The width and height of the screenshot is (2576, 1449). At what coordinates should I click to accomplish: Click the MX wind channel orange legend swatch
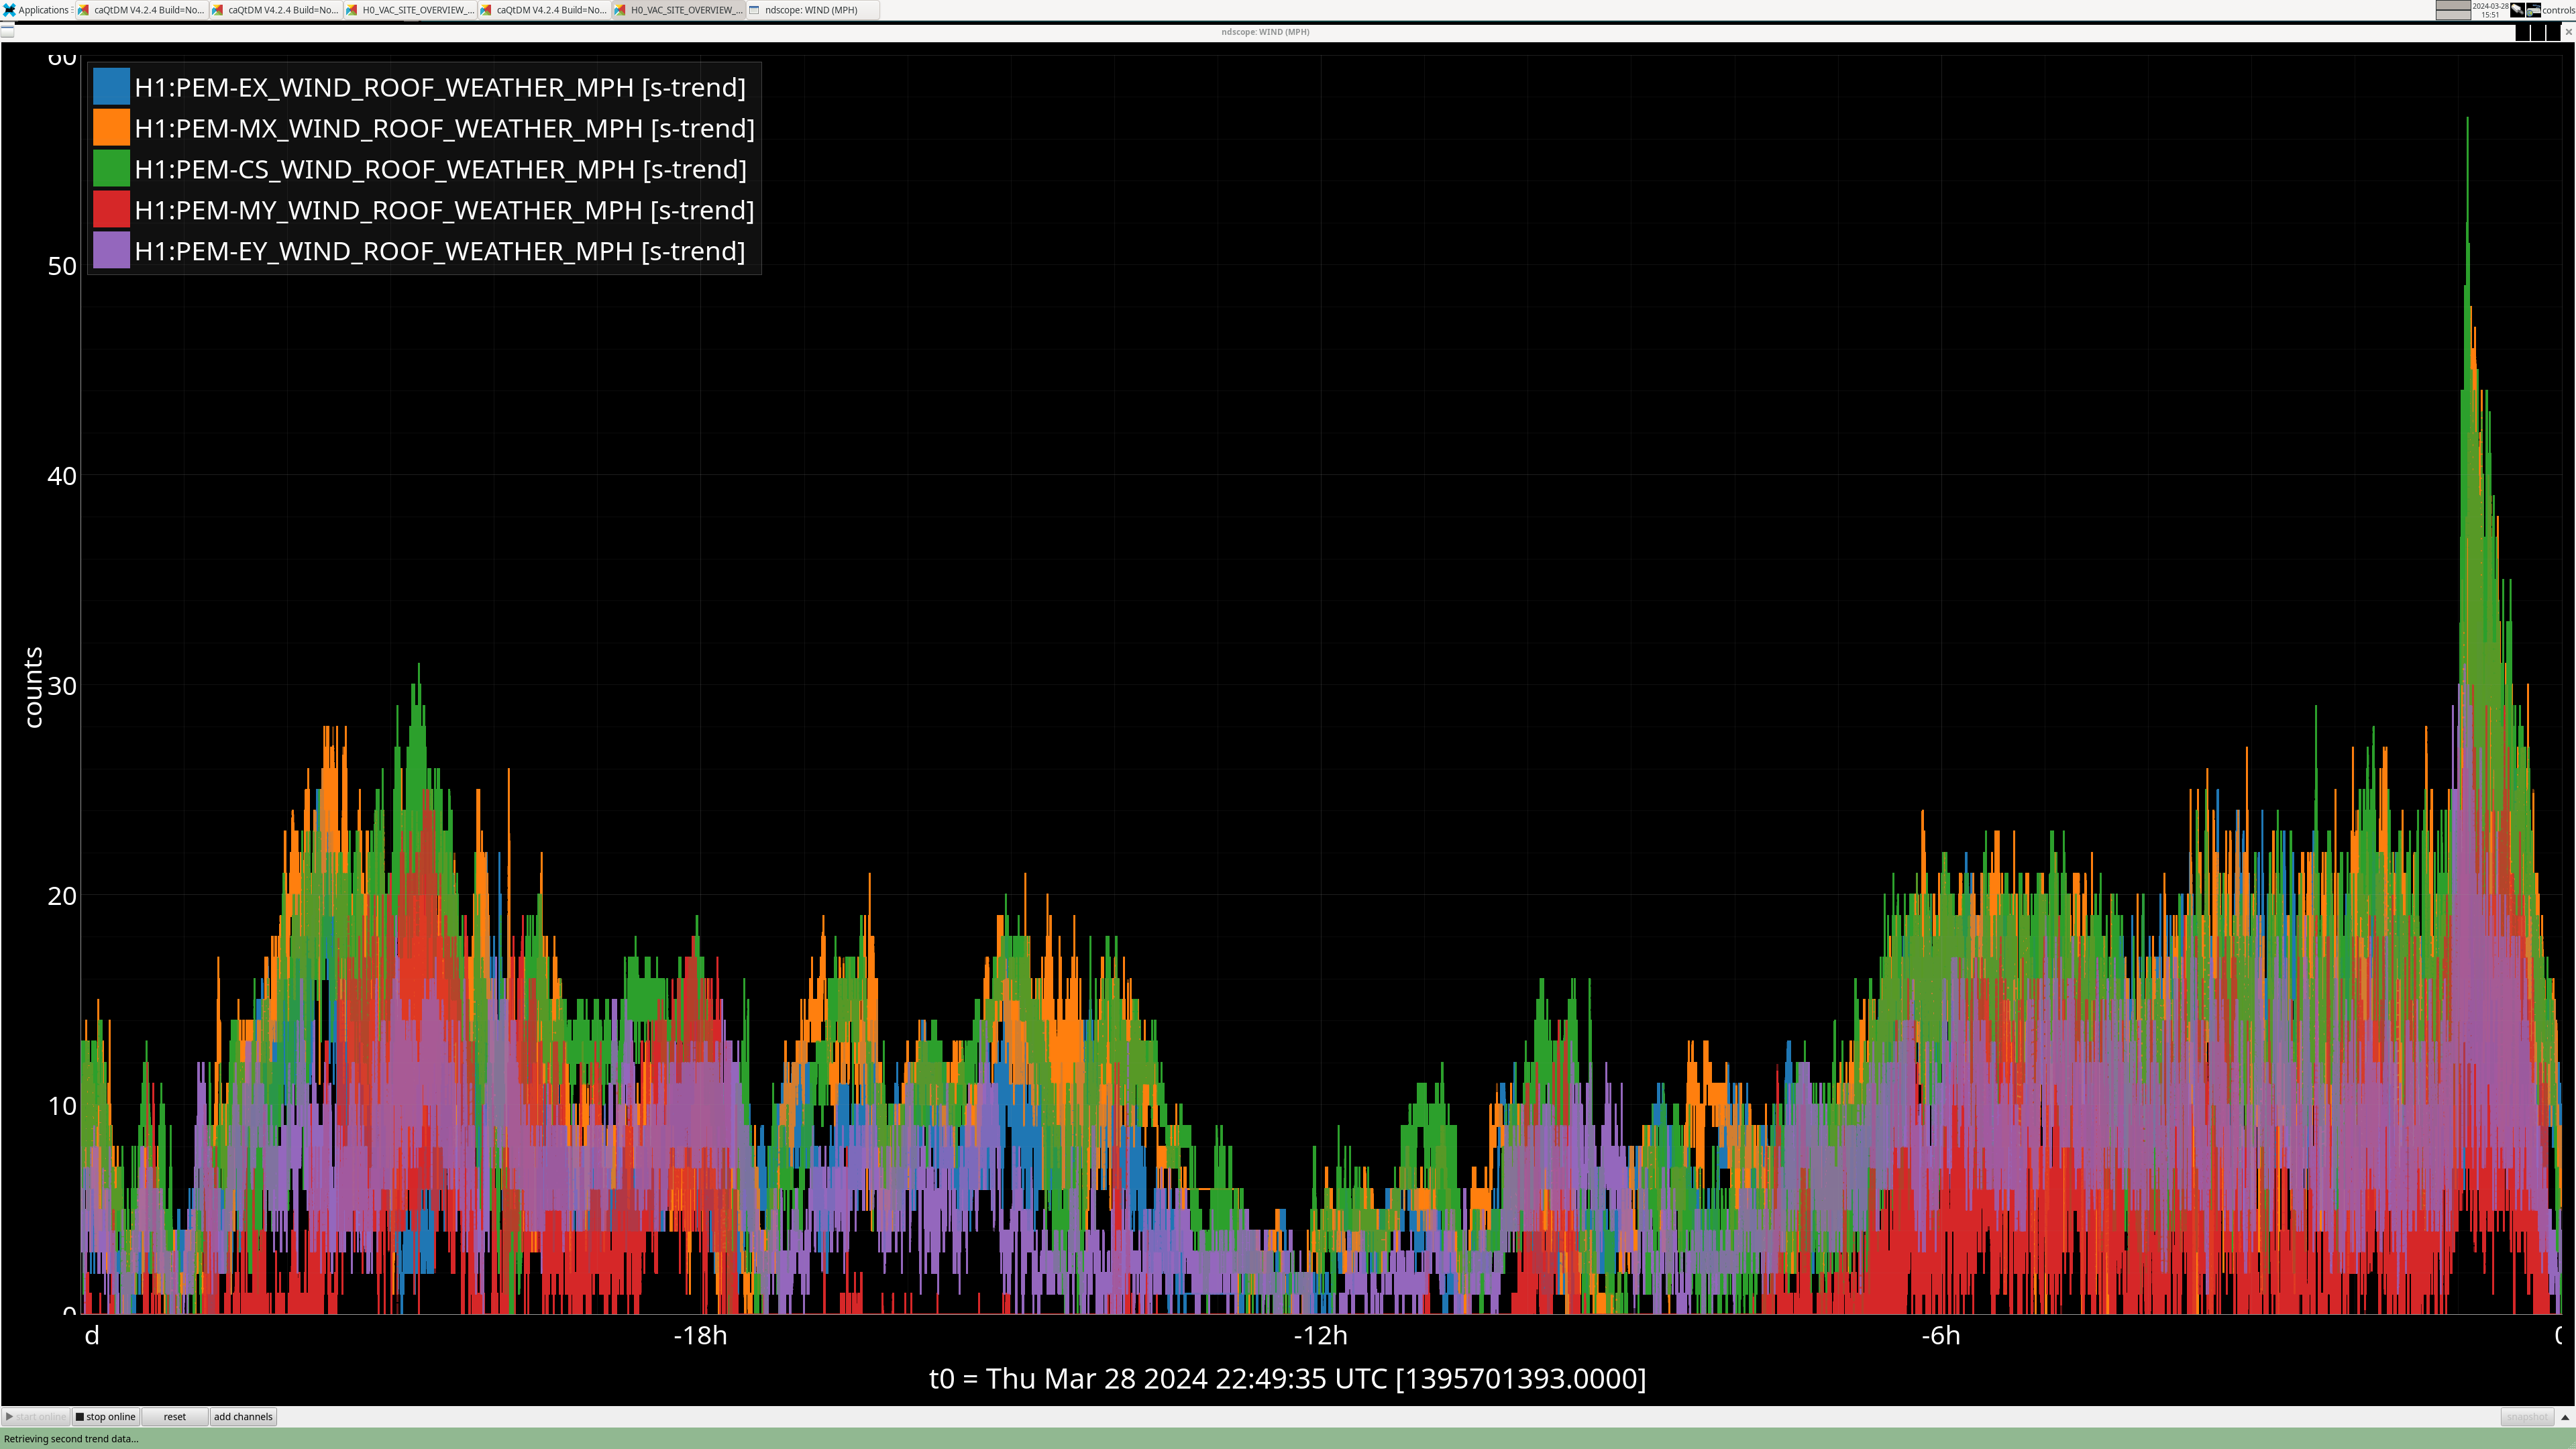tap(111, 128)
